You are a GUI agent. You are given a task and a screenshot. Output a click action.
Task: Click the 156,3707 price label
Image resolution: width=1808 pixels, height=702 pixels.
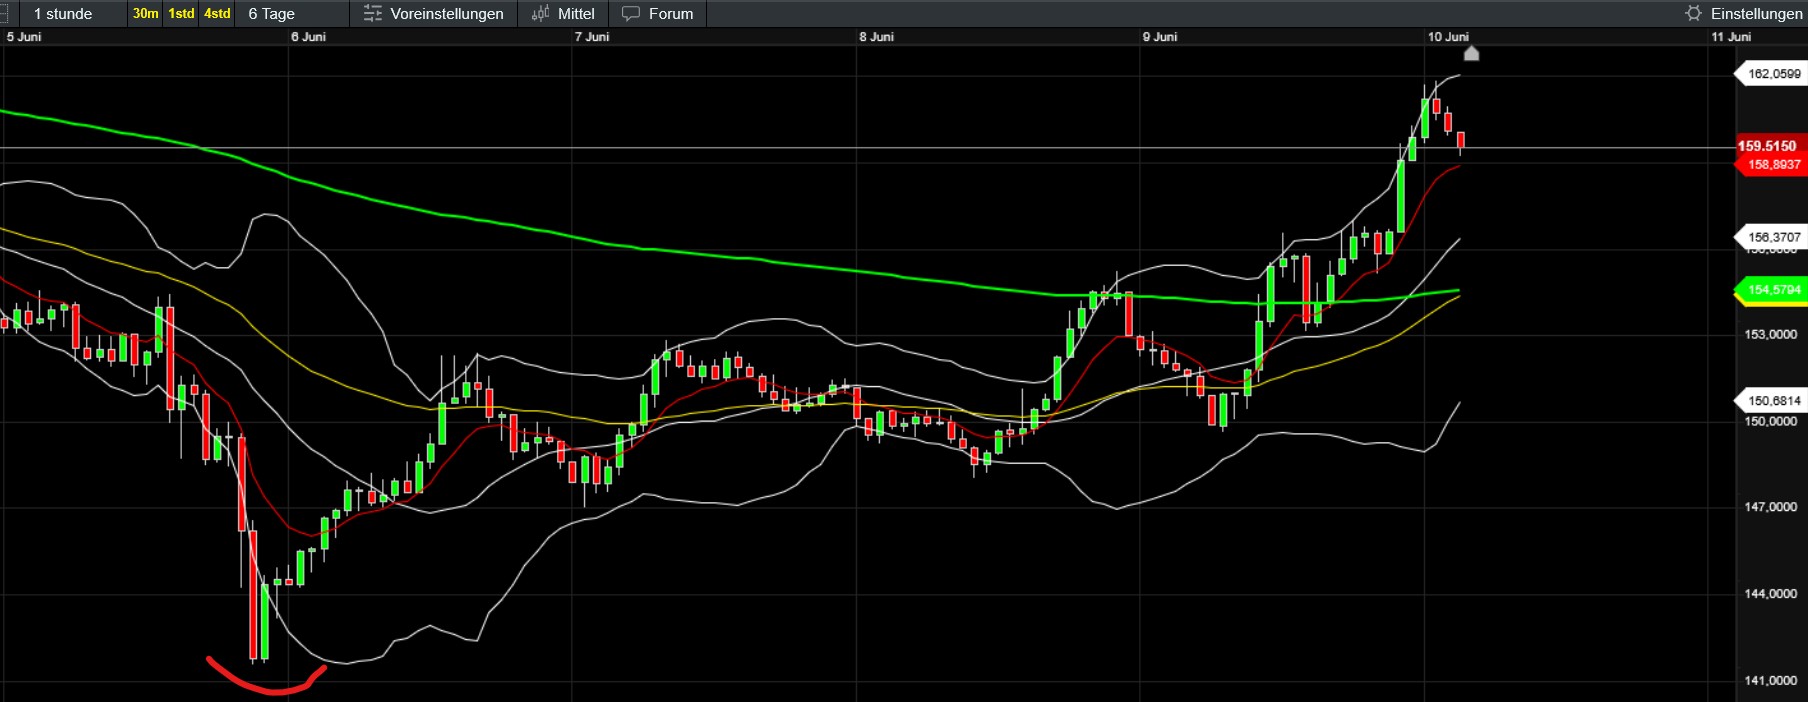pos(1771,238)
